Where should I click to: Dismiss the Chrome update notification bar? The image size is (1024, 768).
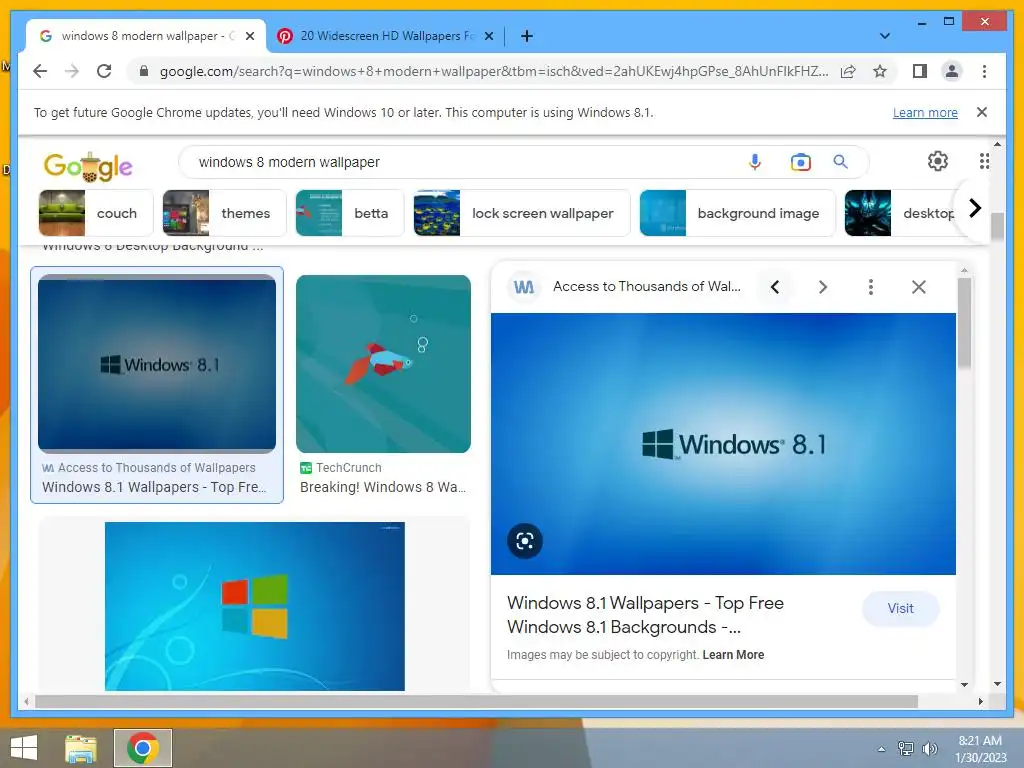[x=982, y=112]
